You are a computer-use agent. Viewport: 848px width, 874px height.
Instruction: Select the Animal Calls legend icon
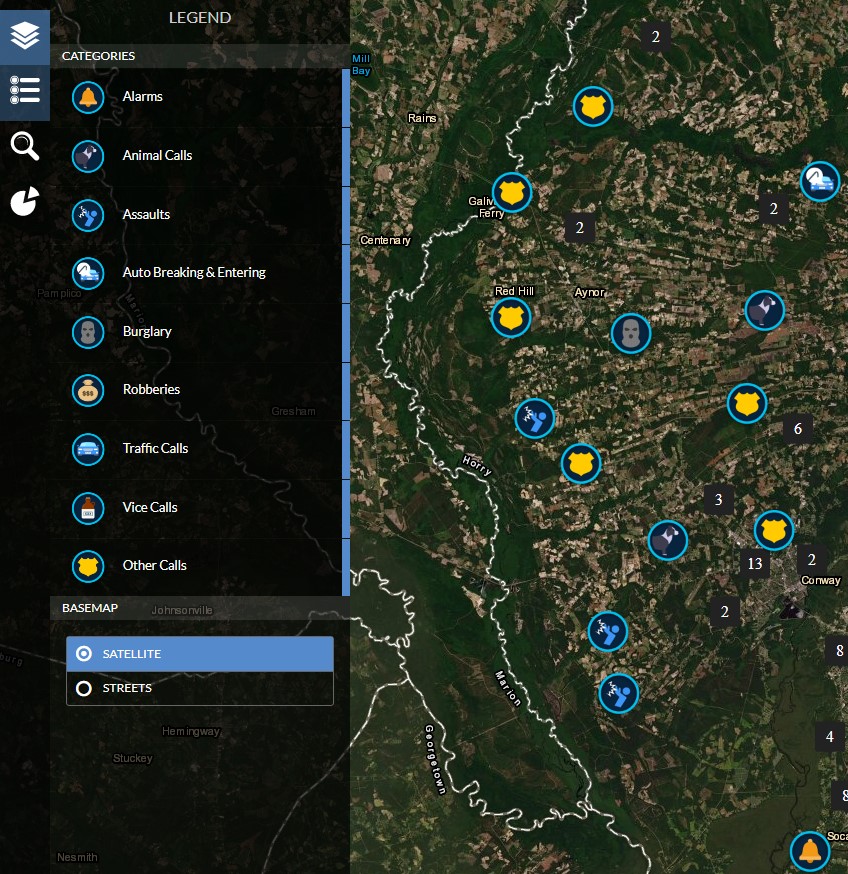[88, 156]
